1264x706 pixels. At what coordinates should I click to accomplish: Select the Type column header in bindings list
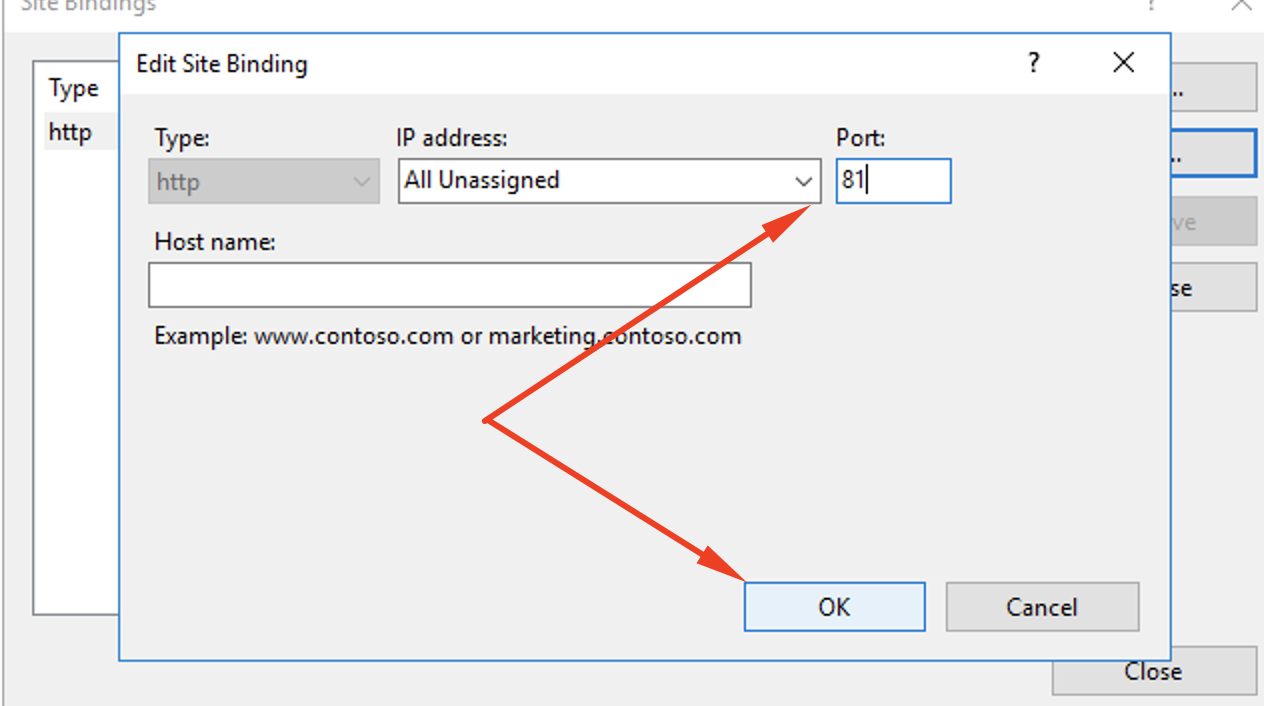74,89
